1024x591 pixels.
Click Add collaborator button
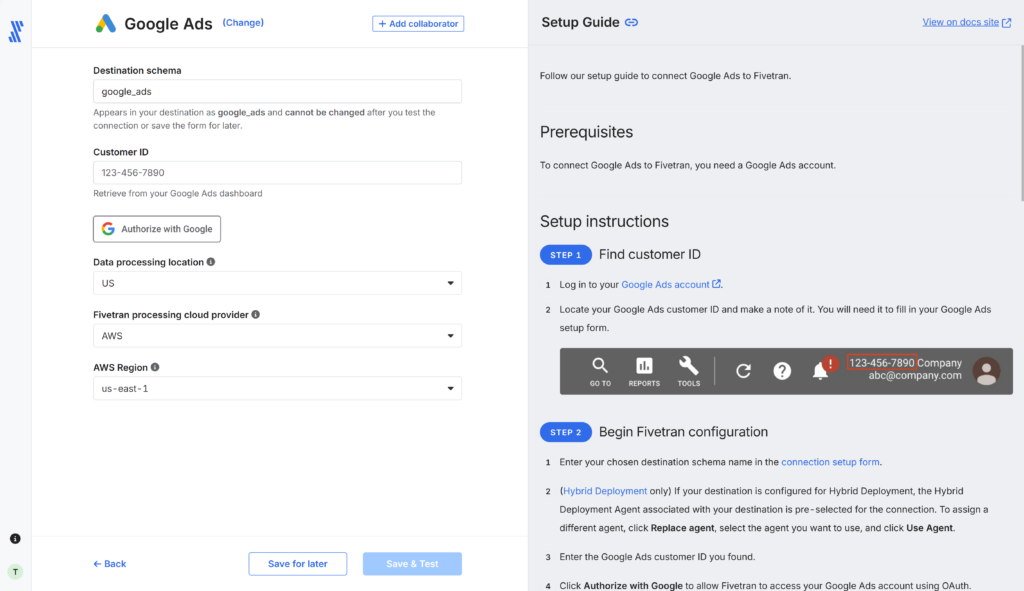[x=418, y=24]
